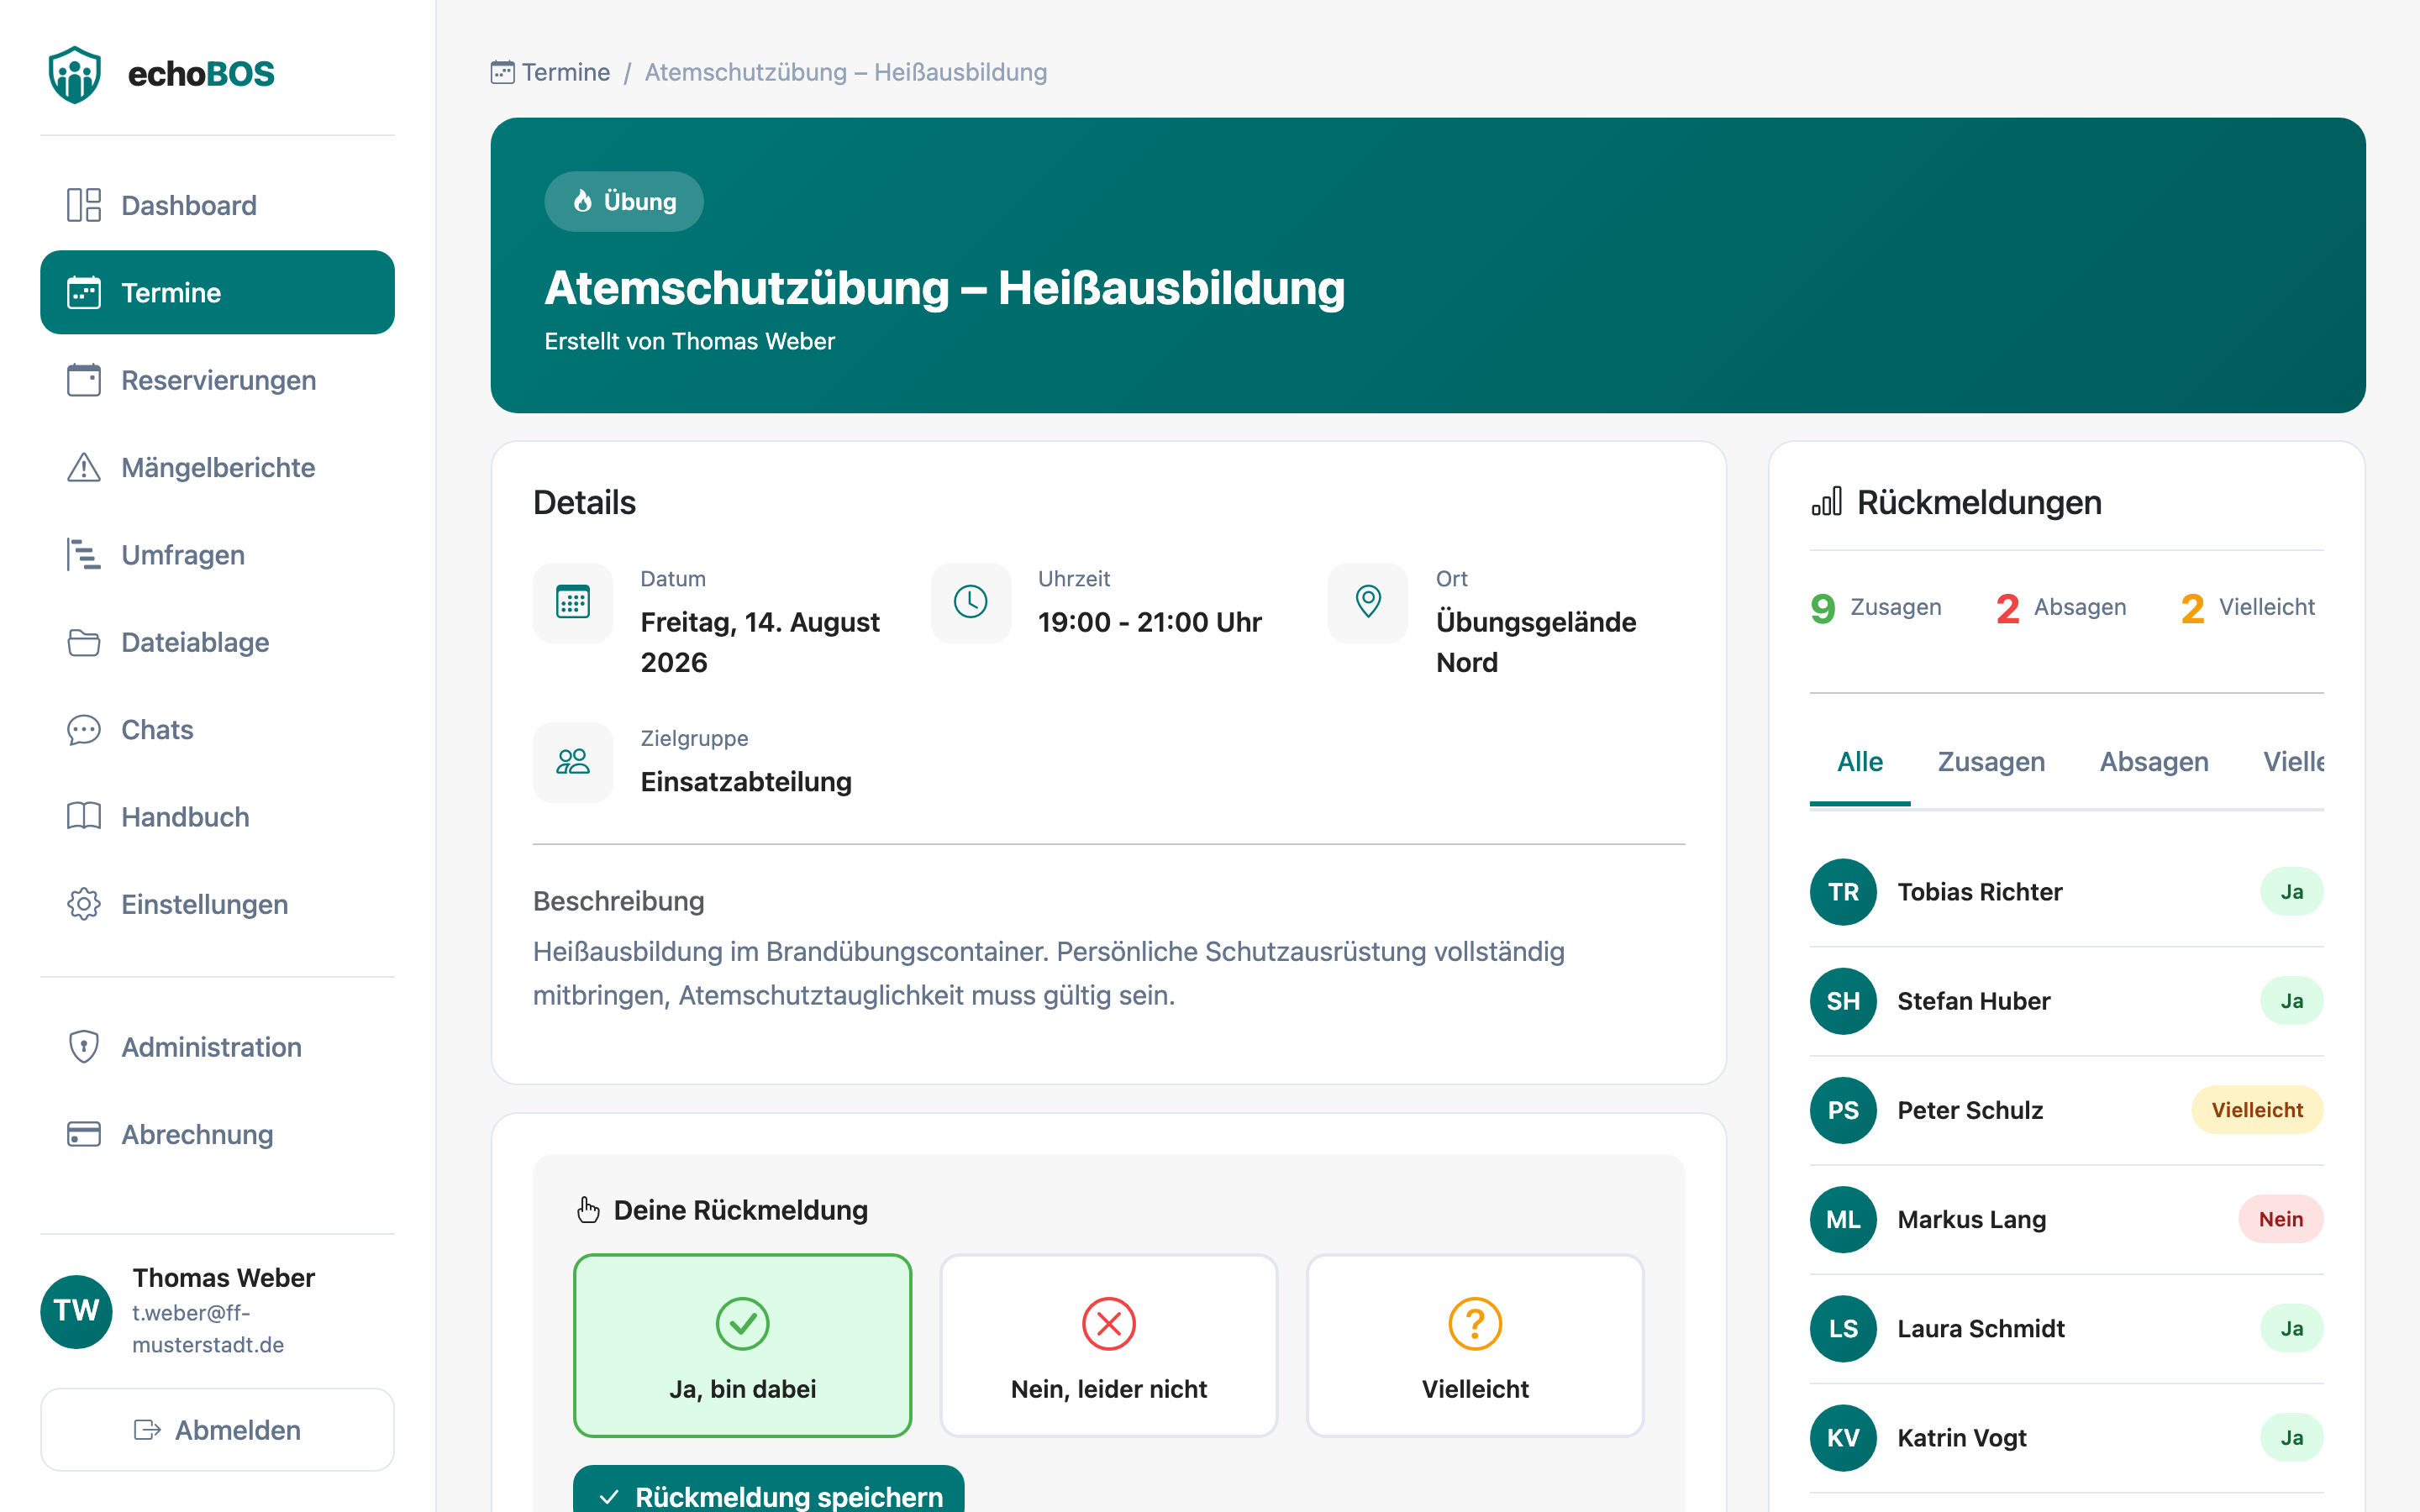Click the name 'Stefan Huber'
The width and height of the screenshot is (2420, 1512).
coord(1974,1001)
